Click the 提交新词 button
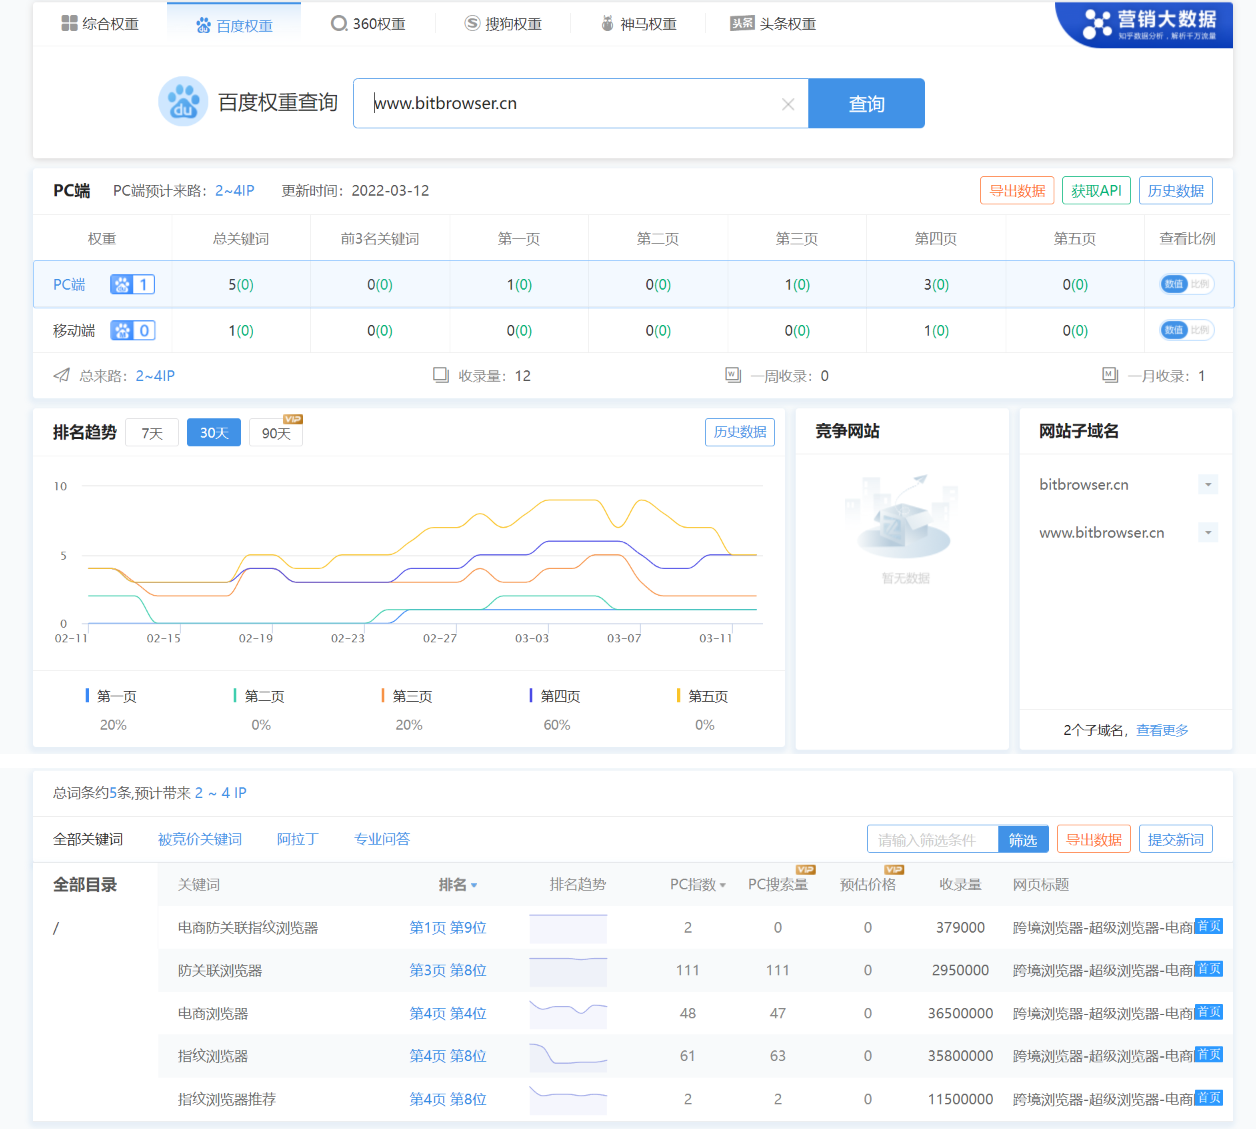The width and height of the screenshot is (1256, 1129). pyautogui.click(x=1176, y=839)
